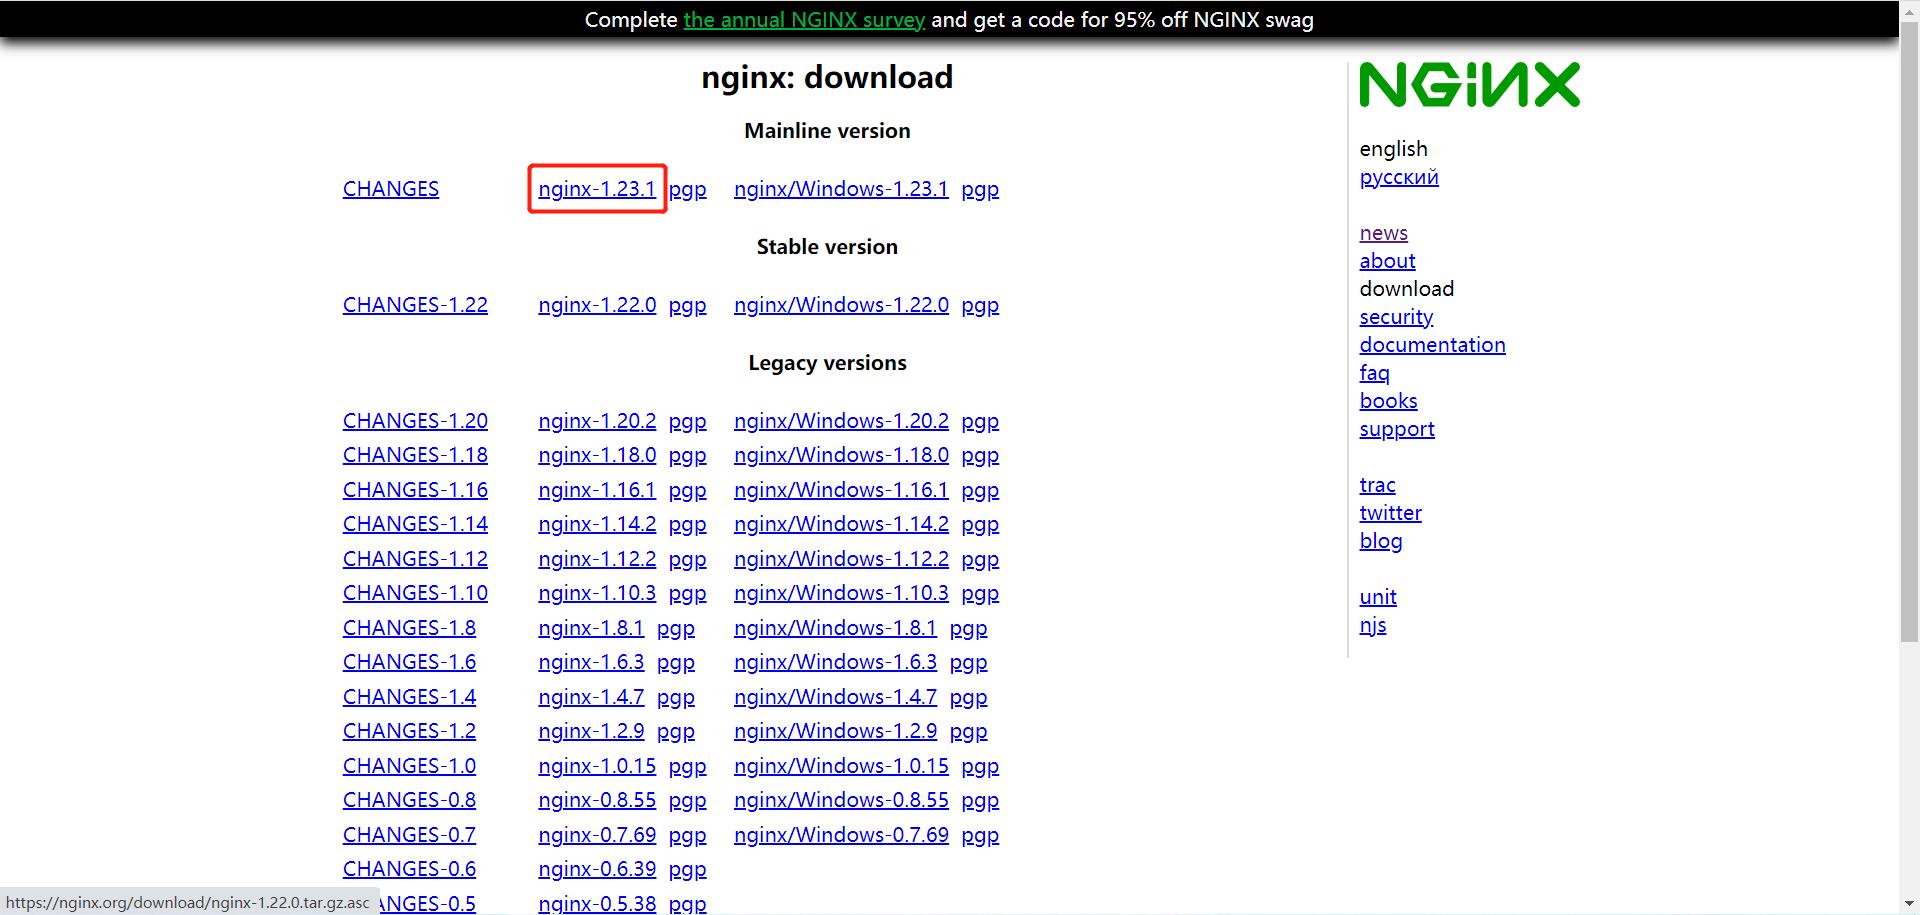Open the annual NGINX survey link

[x=804, y=20]
